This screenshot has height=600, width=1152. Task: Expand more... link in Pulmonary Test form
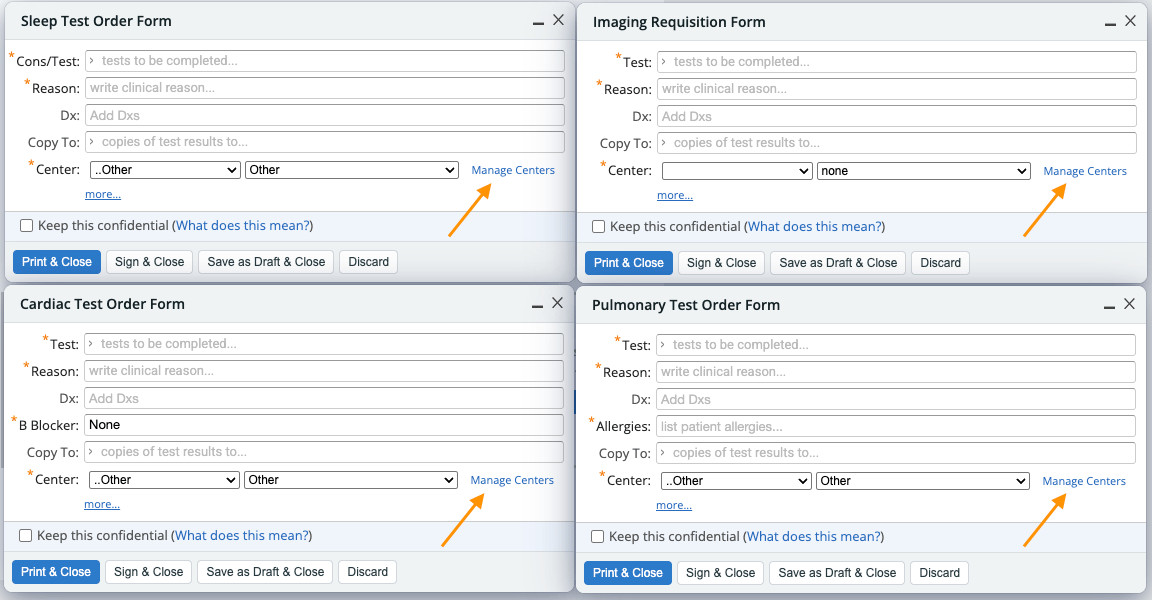pos(674,505)
